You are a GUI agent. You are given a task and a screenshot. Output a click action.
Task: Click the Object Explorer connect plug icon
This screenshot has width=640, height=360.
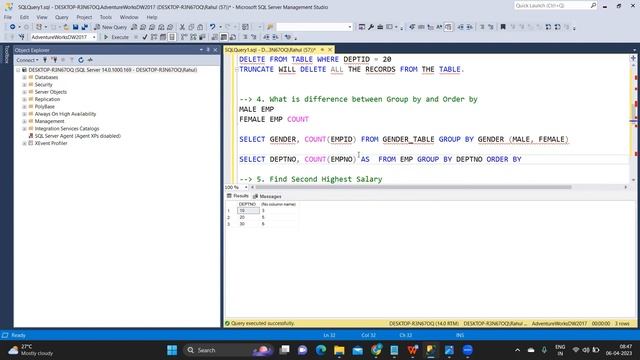point(45,60)
